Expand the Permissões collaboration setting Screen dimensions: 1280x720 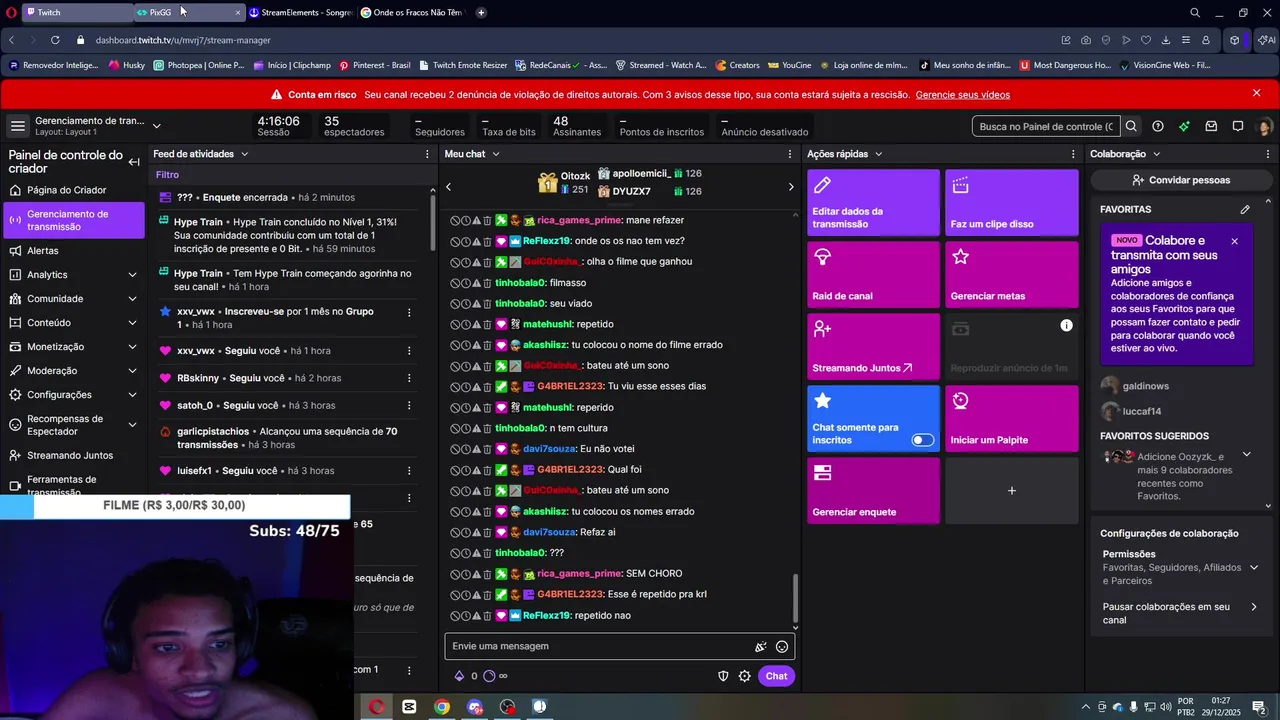click(x=1253, y=567)
